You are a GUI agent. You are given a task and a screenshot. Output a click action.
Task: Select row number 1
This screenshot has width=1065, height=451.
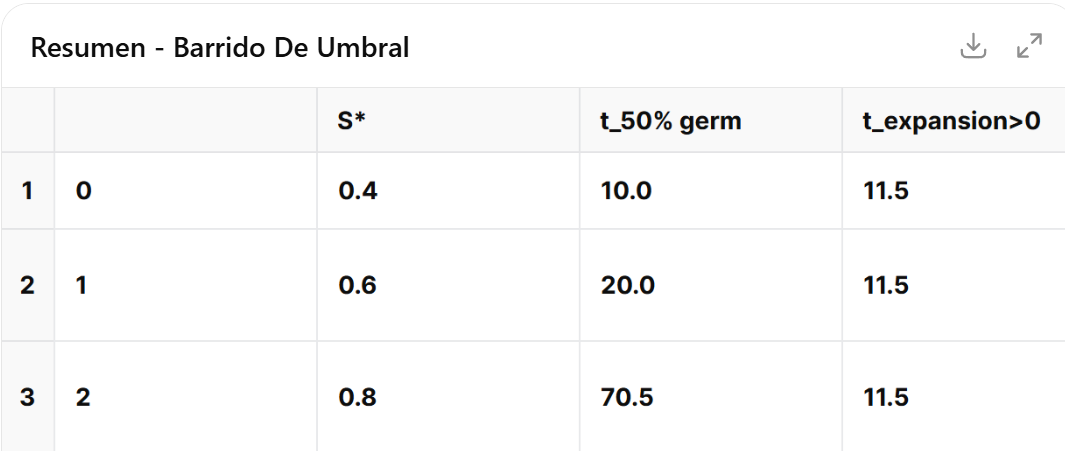tap(27, 190)
